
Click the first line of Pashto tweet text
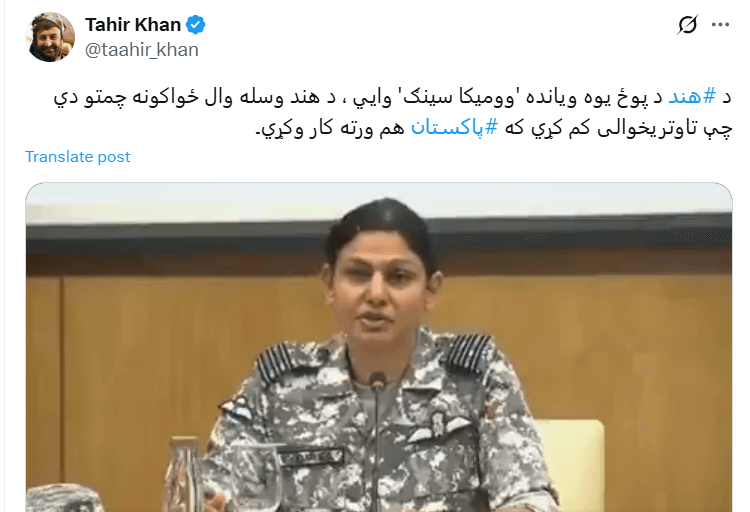392,97
